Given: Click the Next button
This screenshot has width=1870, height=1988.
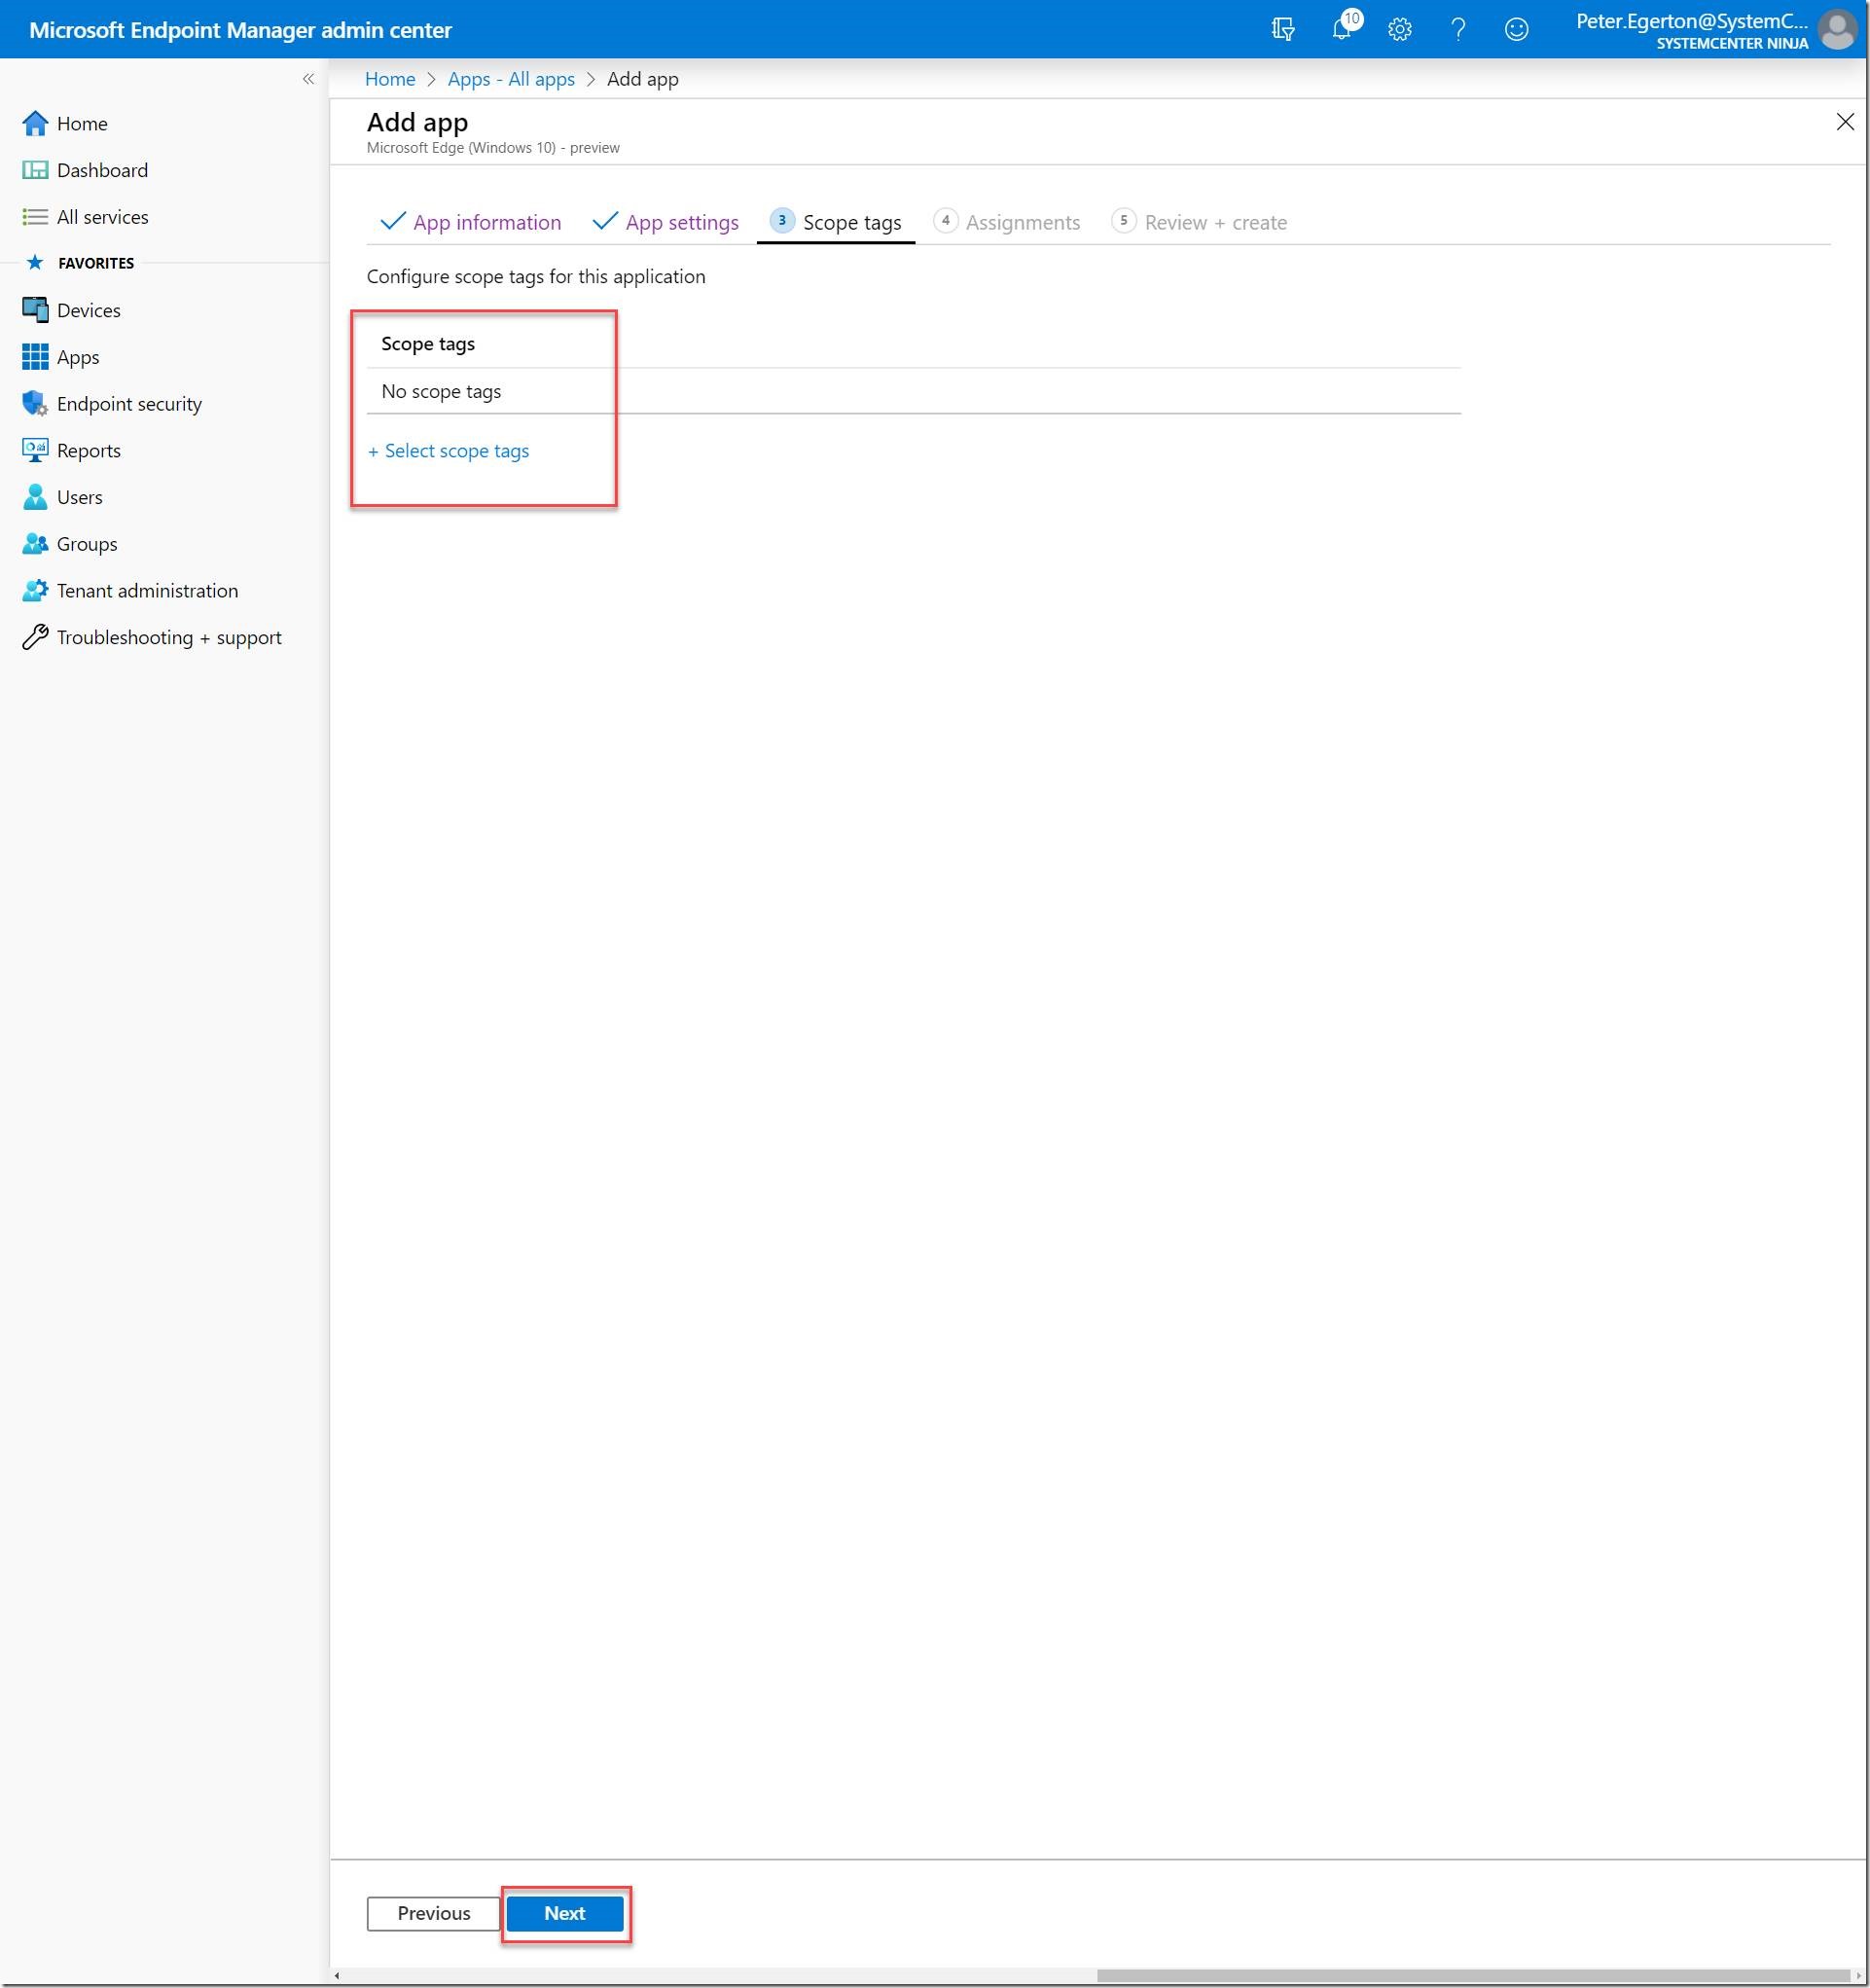Looking at the screenshot, I should [565, 1914].
